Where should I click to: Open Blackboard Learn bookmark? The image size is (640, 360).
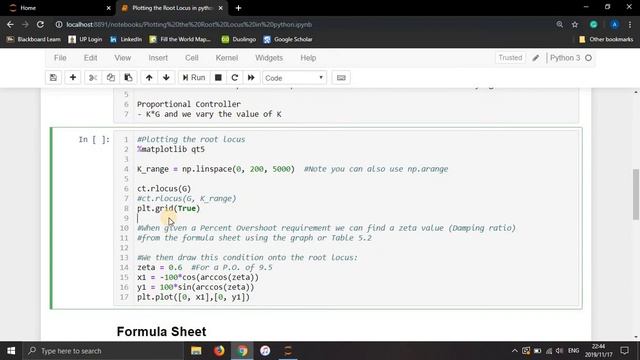click(x=34, y=39)
